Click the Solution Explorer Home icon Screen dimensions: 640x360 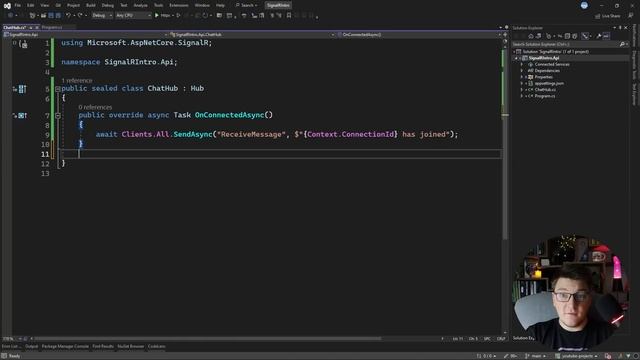click(x=531, y=36)
